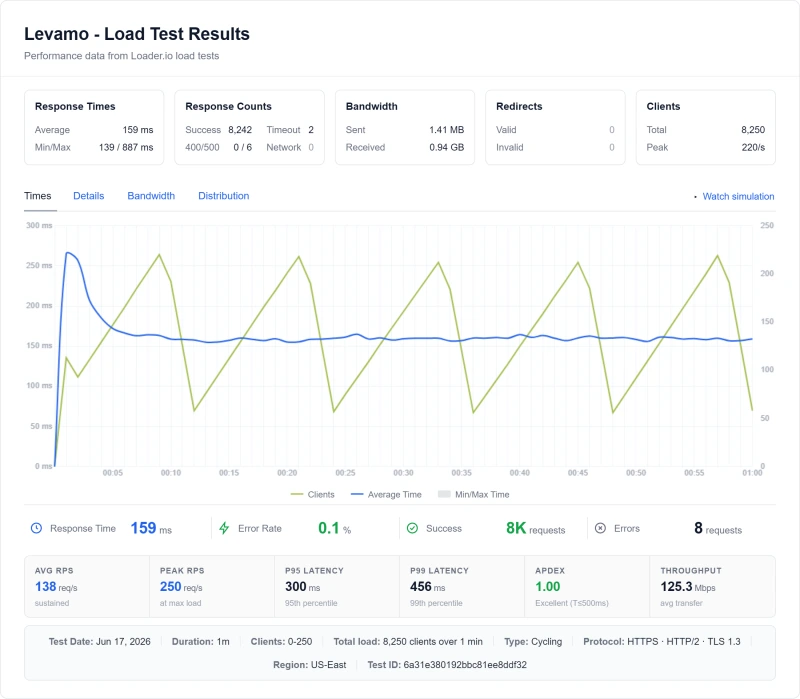
Task: Open the Bandwidth tab
Action: tap(151, 196)
